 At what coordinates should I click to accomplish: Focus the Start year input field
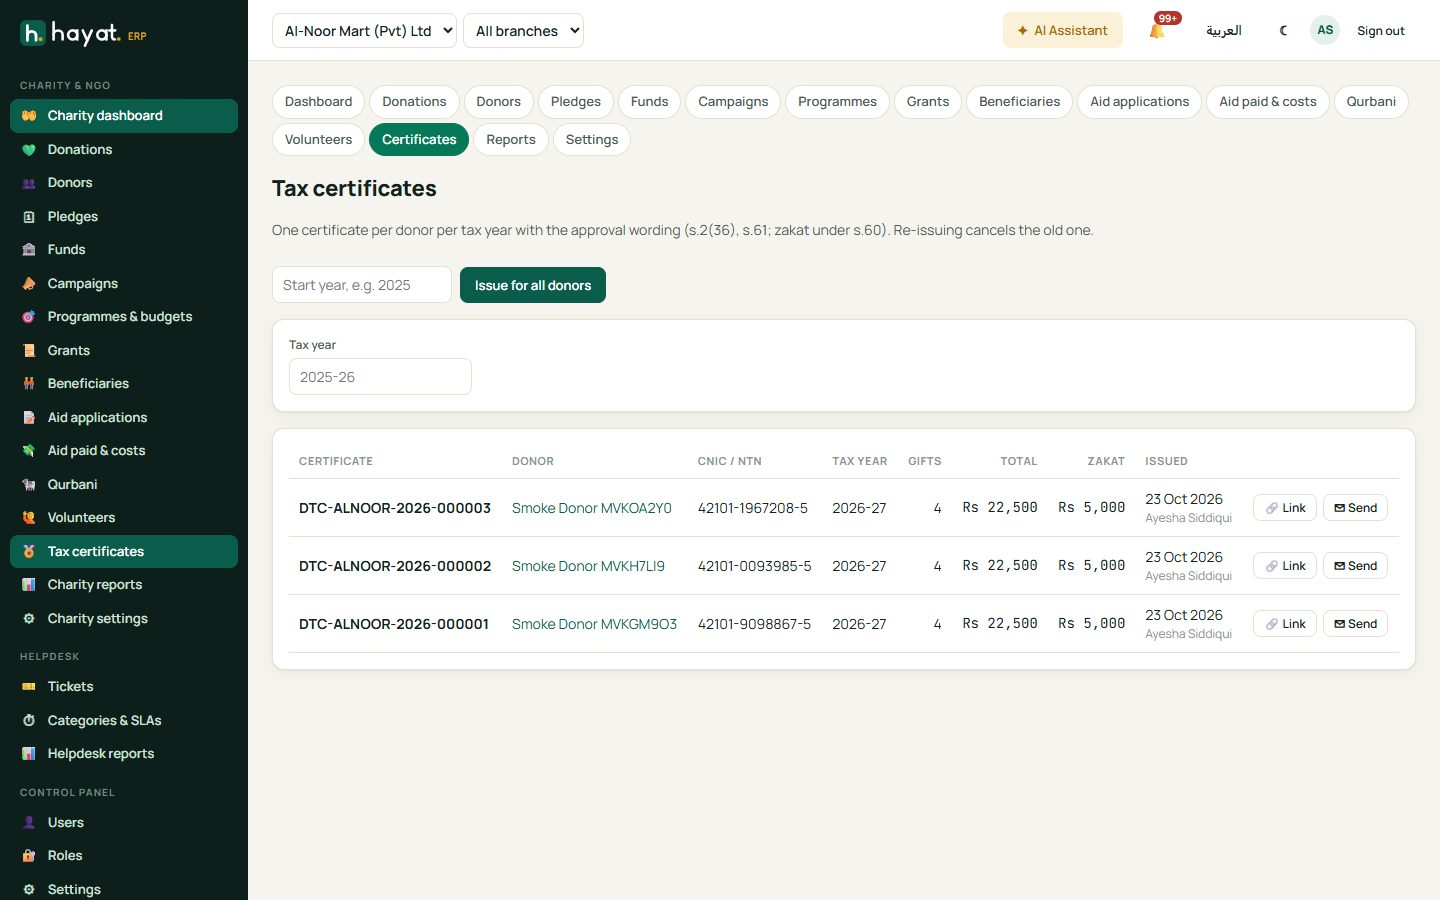[x=362, y=285]
